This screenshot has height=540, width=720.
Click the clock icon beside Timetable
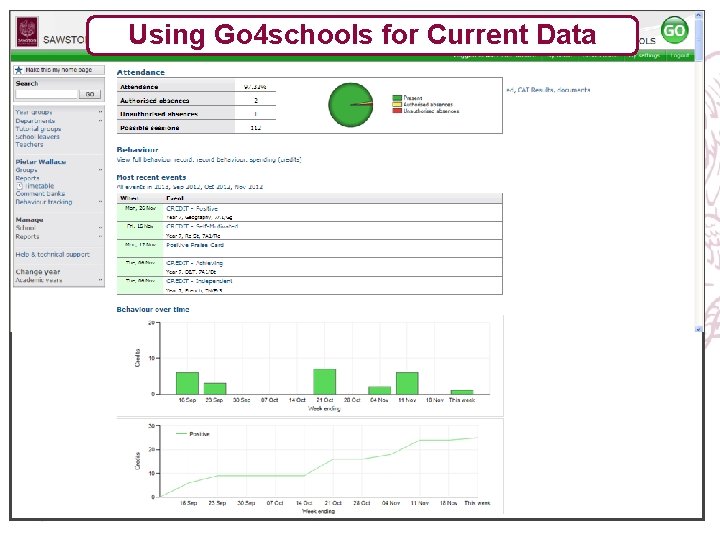point(19,186)
